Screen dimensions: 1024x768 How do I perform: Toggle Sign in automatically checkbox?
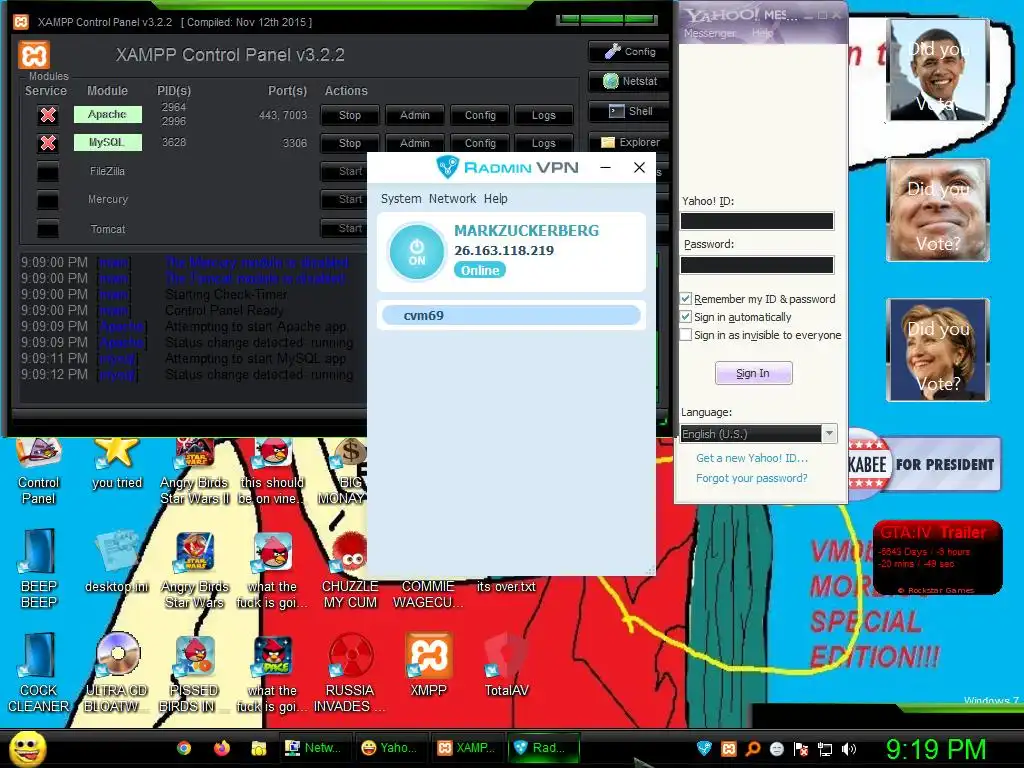[x=686, y=317]
